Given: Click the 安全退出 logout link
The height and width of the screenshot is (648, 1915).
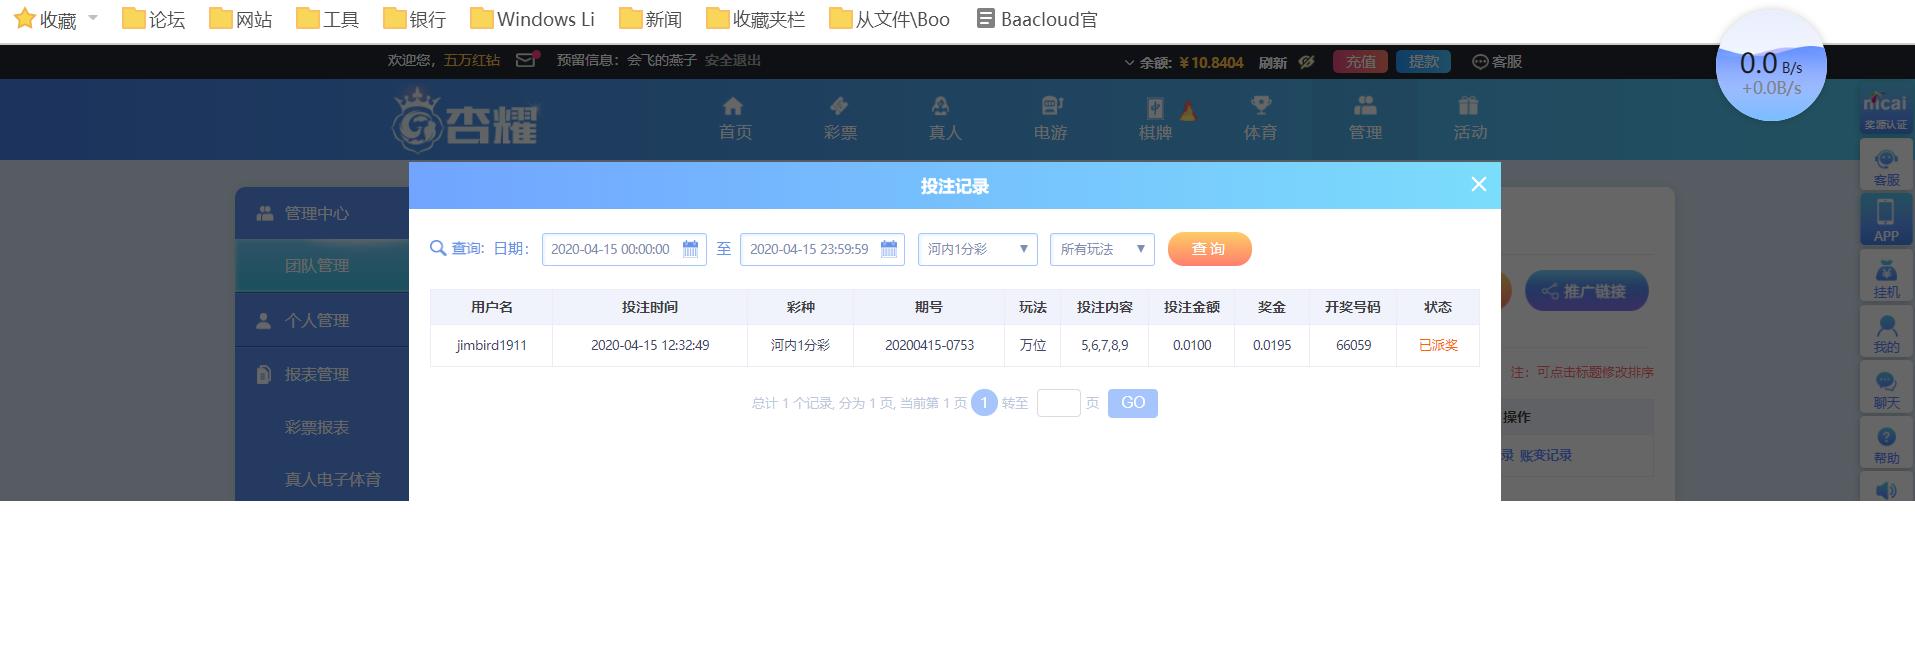Looking at the screenshot, I should pos(732,60).
